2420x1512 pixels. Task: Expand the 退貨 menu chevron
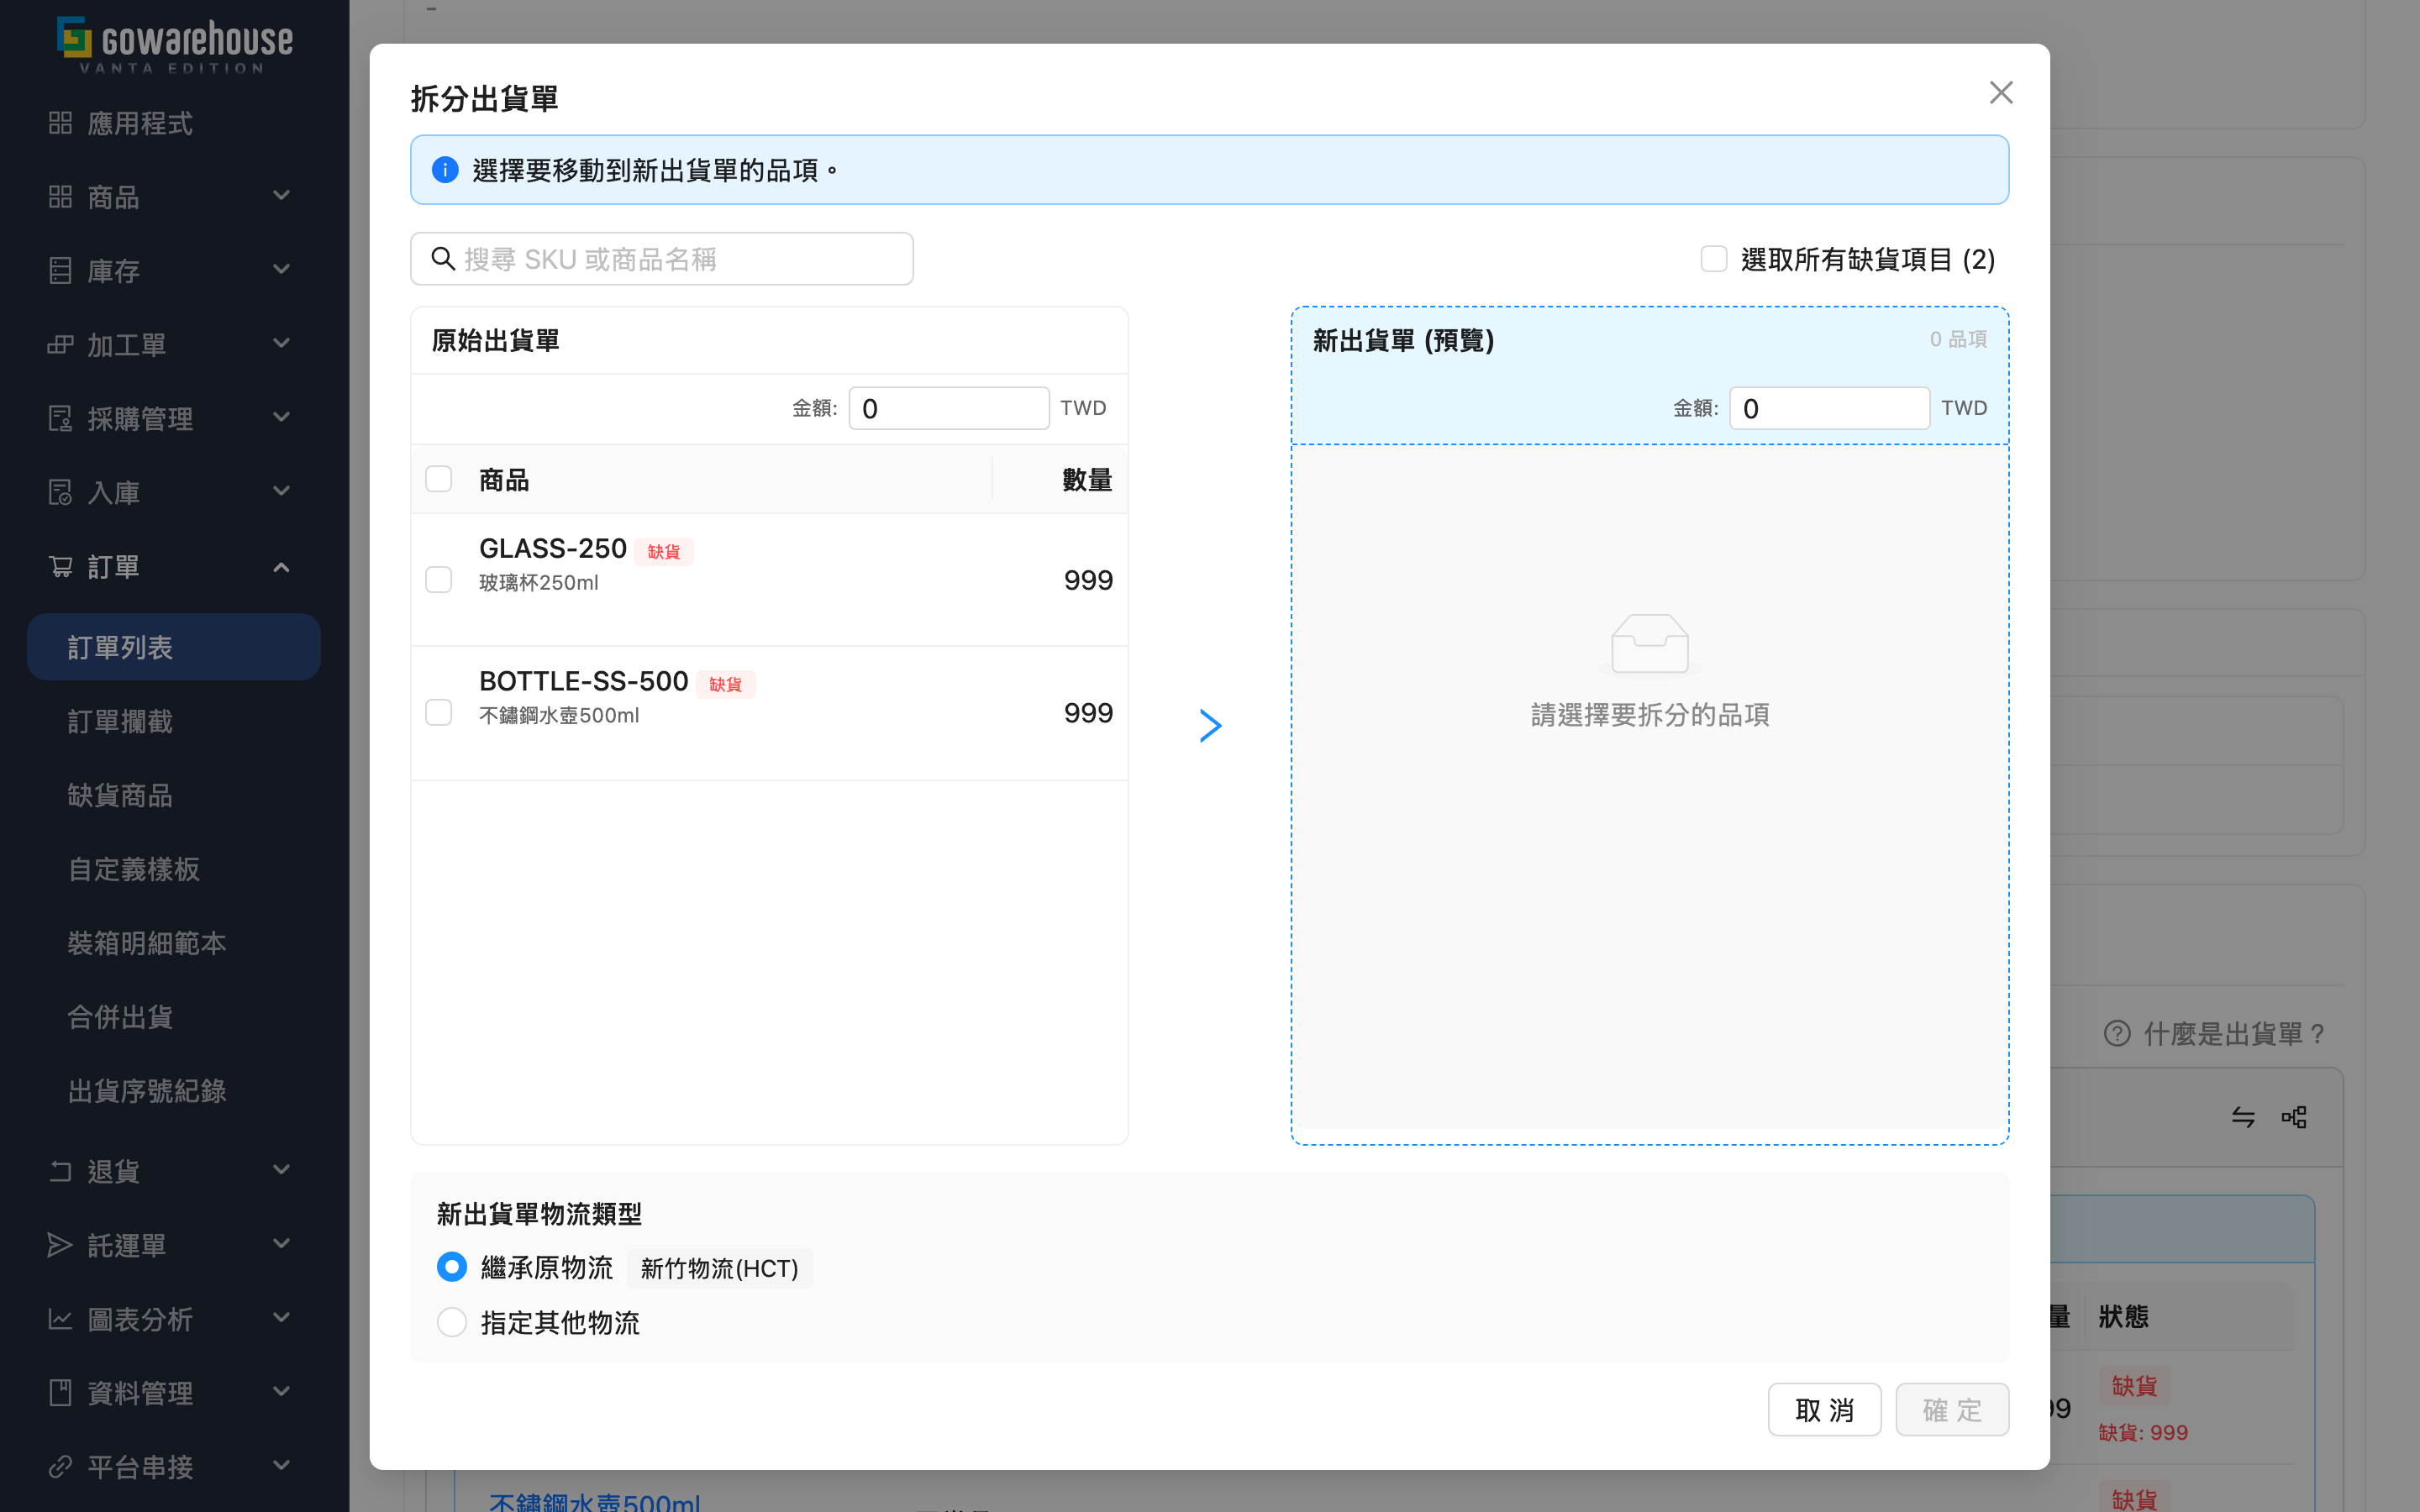pos(282,1169)
